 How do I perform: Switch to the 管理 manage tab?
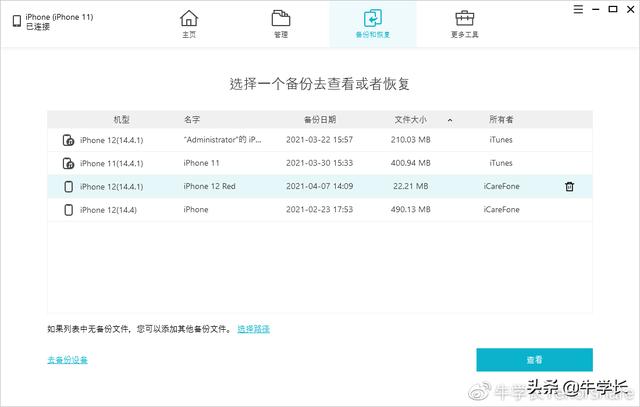[281, 24]
